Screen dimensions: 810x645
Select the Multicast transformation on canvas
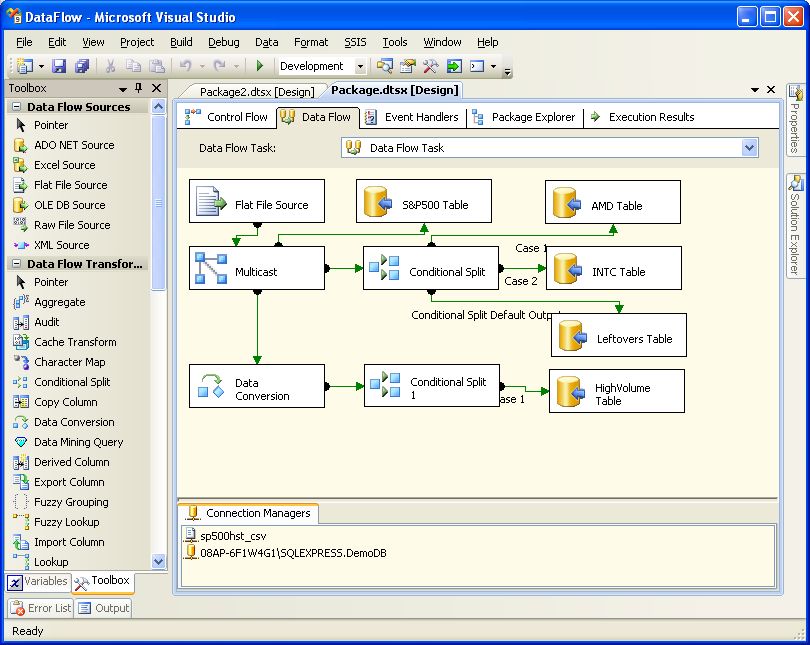257,268
